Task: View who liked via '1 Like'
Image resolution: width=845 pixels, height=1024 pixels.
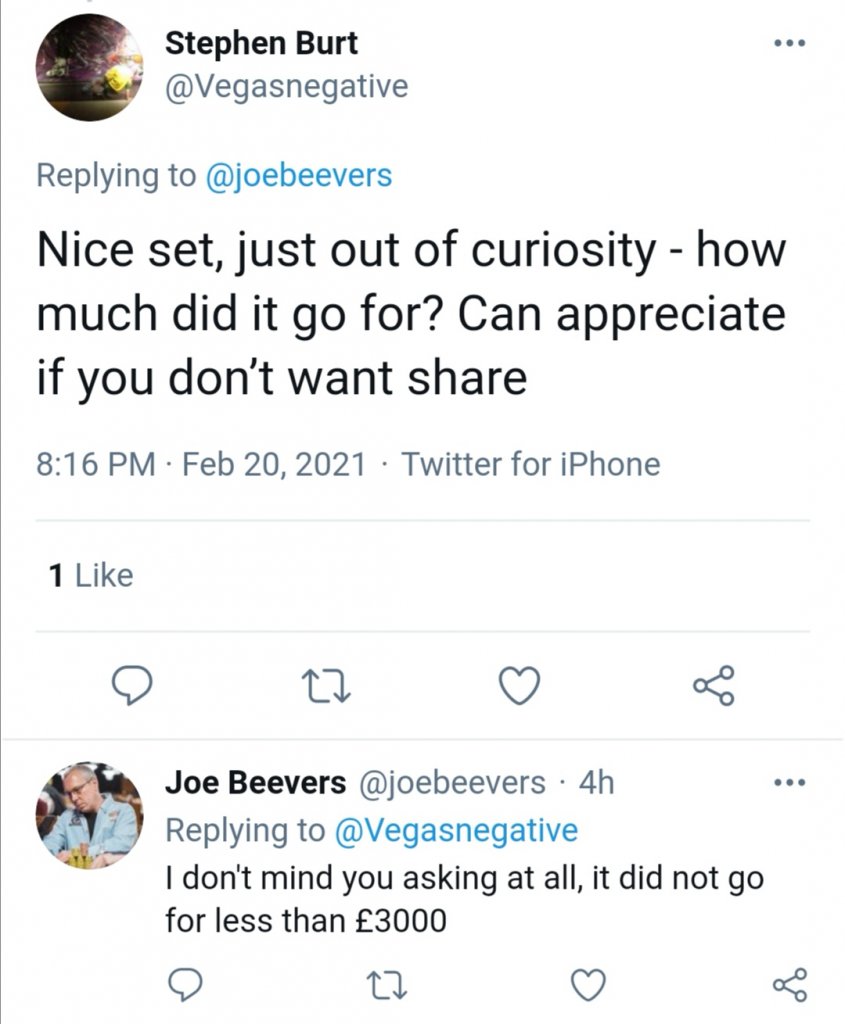Action: [x=91, y=575]
